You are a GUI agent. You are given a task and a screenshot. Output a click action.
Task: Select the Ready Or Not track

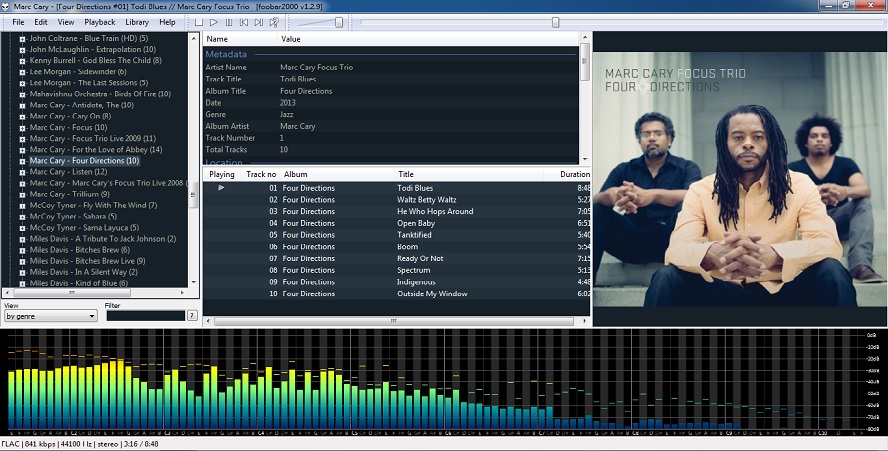tap(396, 258)
